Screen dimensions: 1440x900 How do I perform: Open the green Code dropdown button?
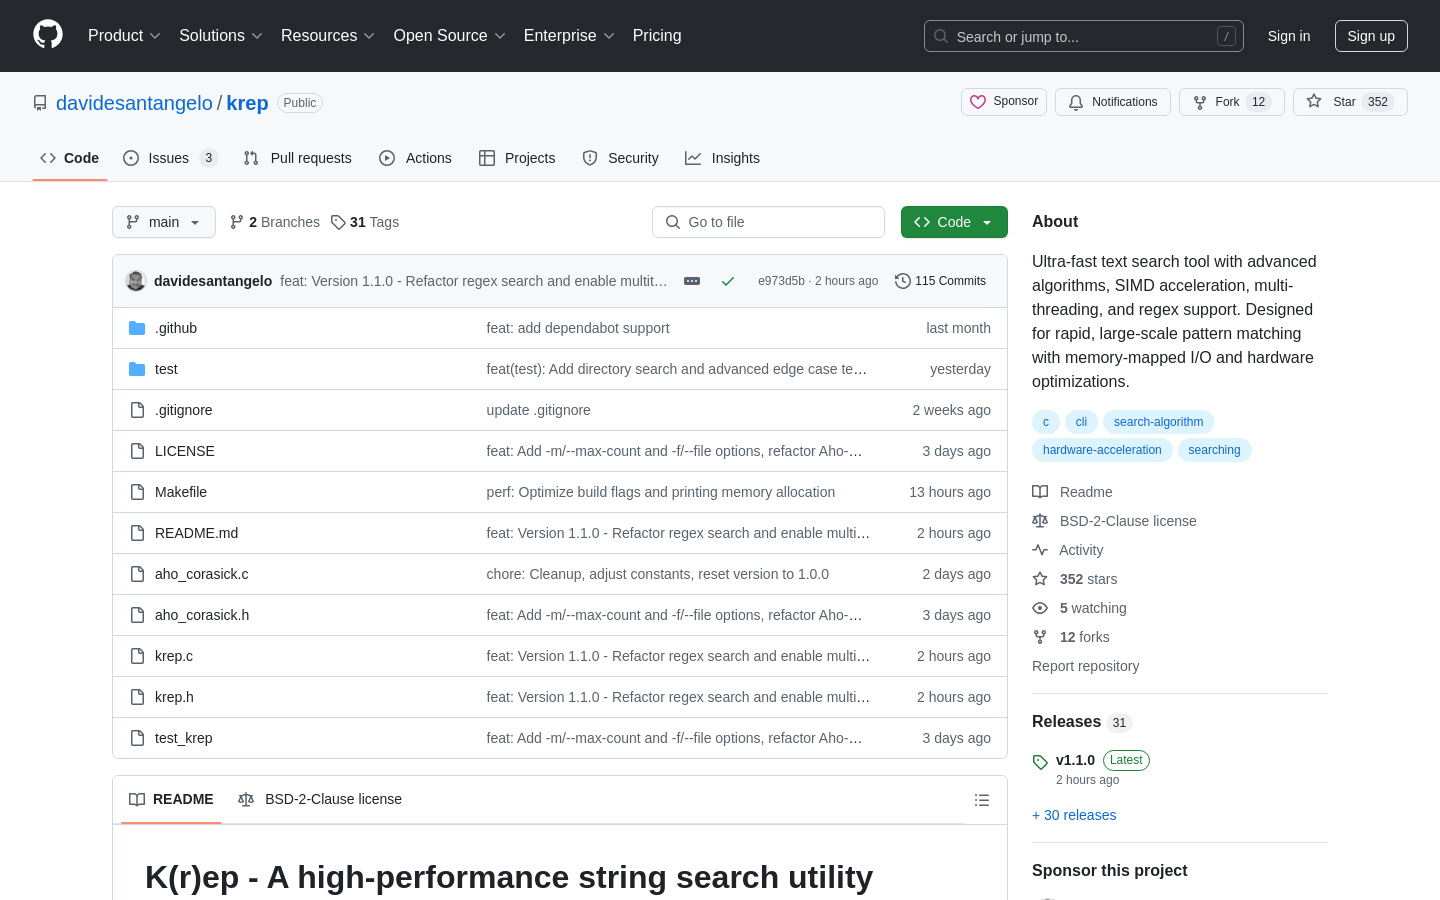[954, 222]
